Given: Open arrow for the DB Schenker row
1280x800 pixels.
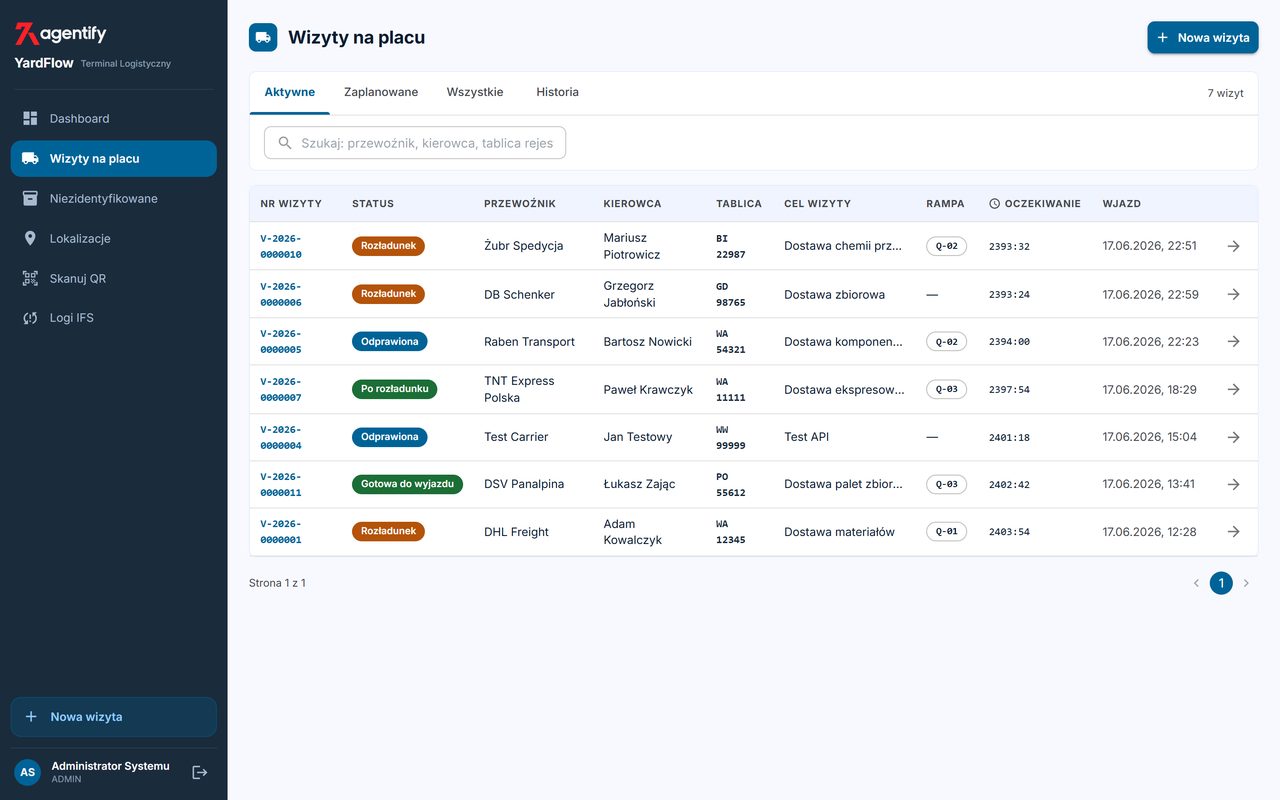Looking at the screenshot, I should pyautogui.click(x=1234, y=294).
